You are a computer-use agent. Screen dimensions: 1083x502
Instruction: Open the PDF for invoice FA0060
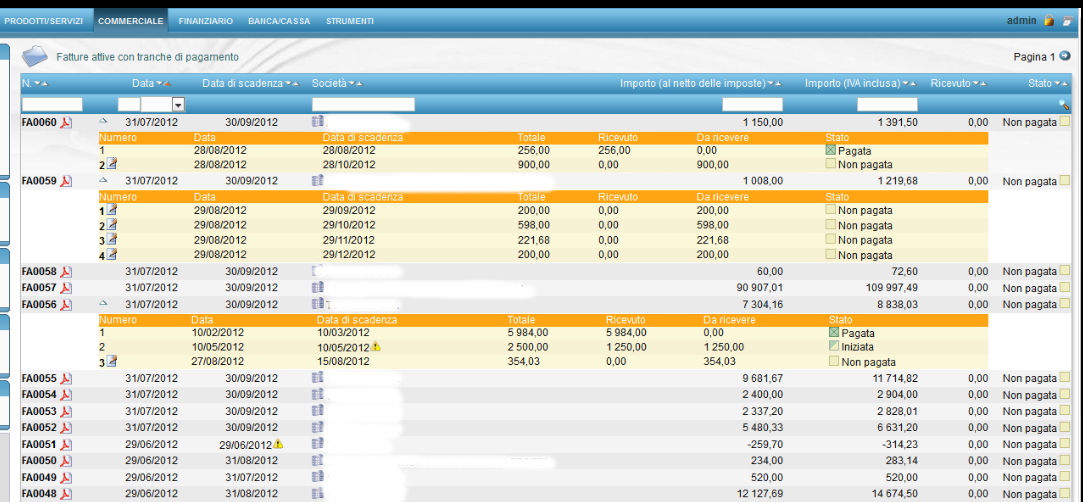click(66, 122)
